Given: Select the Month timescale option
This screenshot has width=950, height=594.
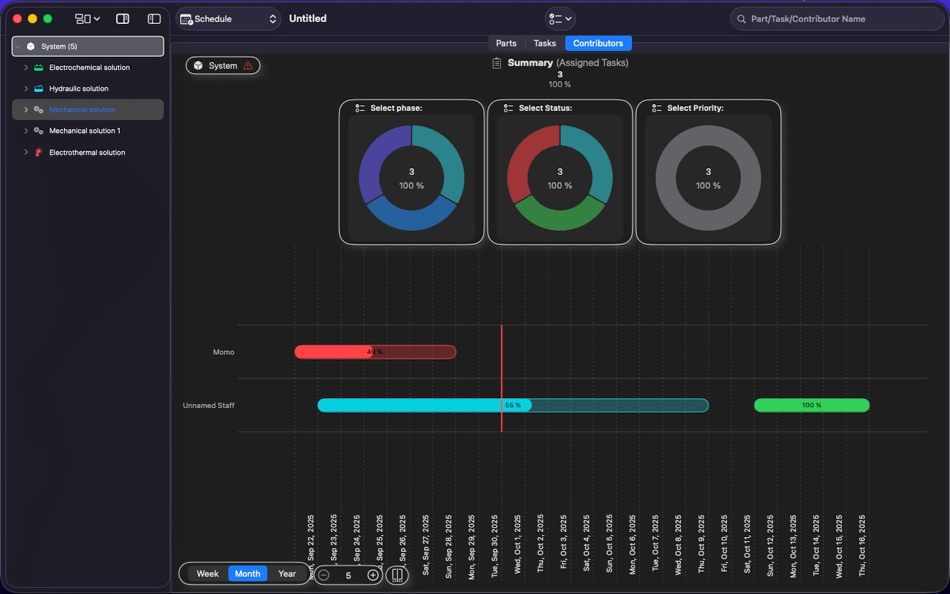Looking at the screenshot, I should pos(247,573).
